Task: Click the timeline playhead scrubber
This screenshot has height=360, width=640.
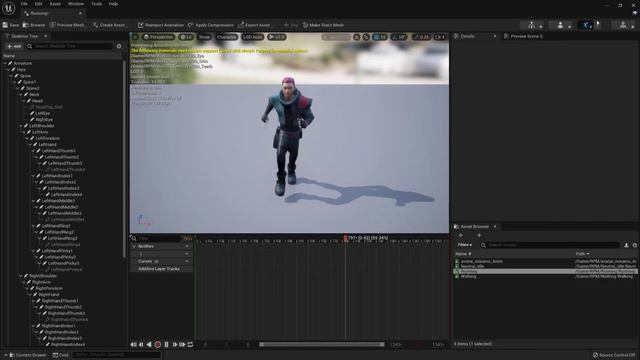Action: pyautogui.click(x=346, y=238)
